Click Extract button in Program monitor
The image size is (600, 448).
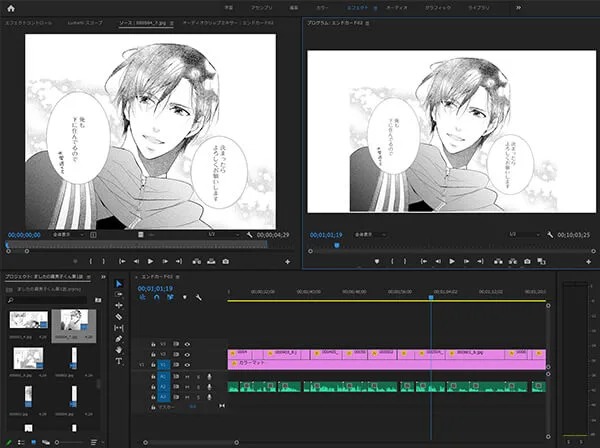point(513,261)
